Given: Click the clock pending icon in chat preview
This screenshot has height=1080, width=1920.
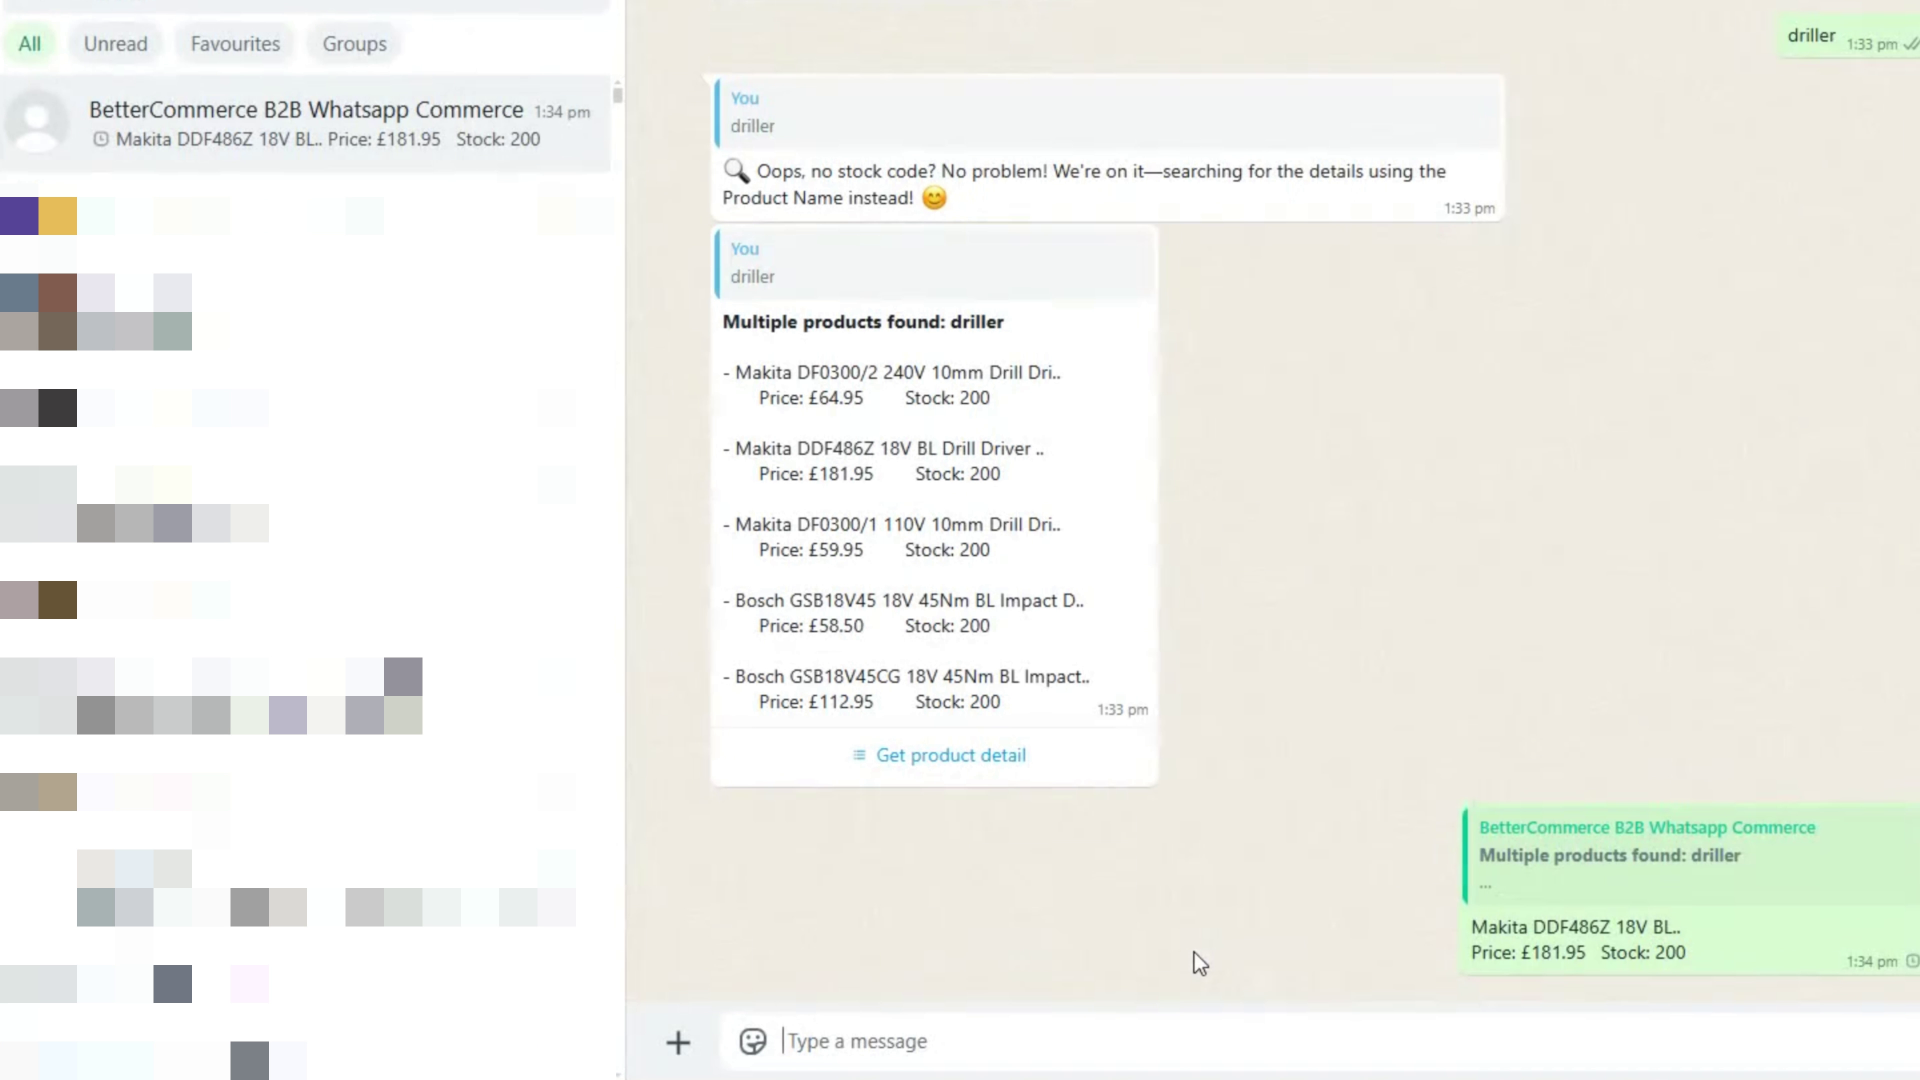Looking at the screenshot, I should pyautogui.click(x=101, y=140).
